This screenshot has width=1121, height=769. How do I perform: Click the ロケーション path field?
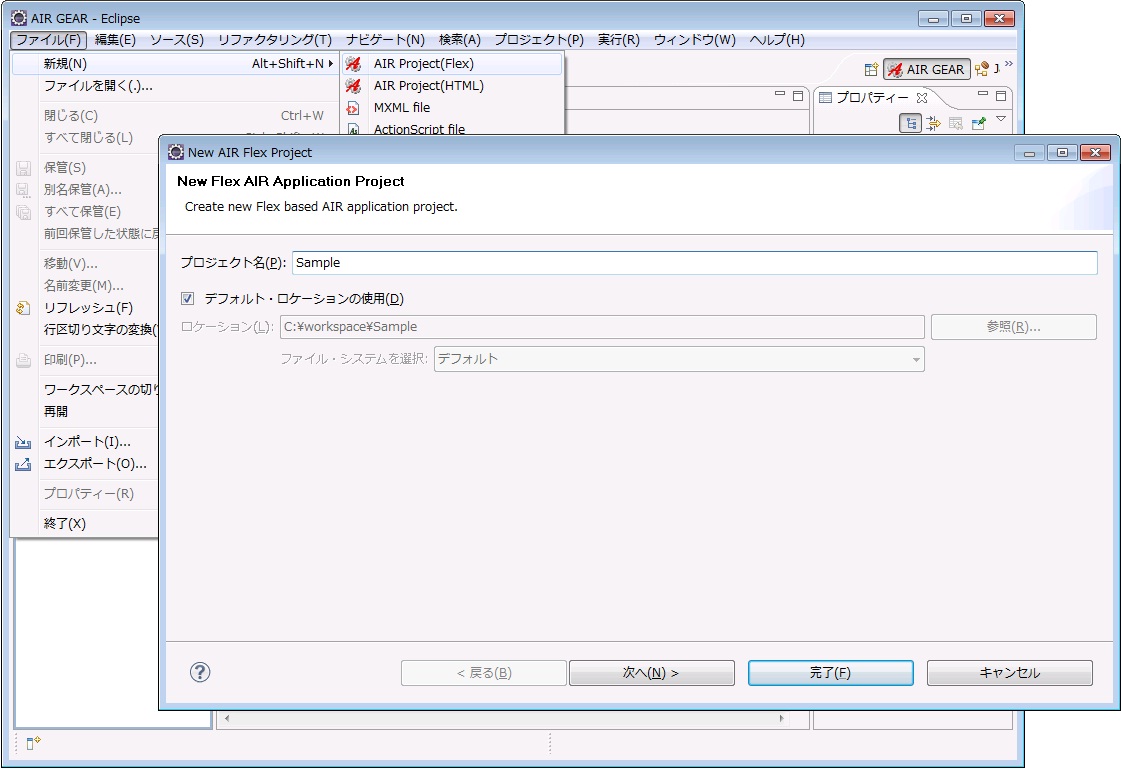click(602, 327)
